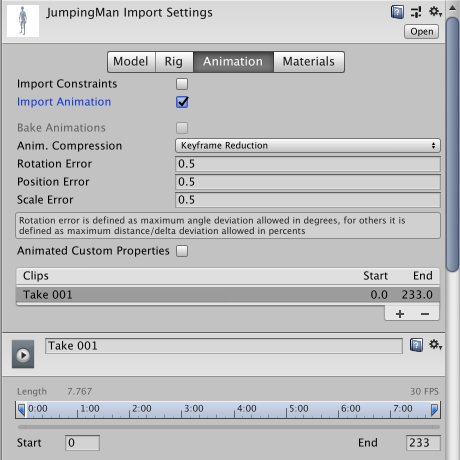Click the end marker on the timeline
The width and height of the screenshot is (460, 460).
tap(434, 410)
